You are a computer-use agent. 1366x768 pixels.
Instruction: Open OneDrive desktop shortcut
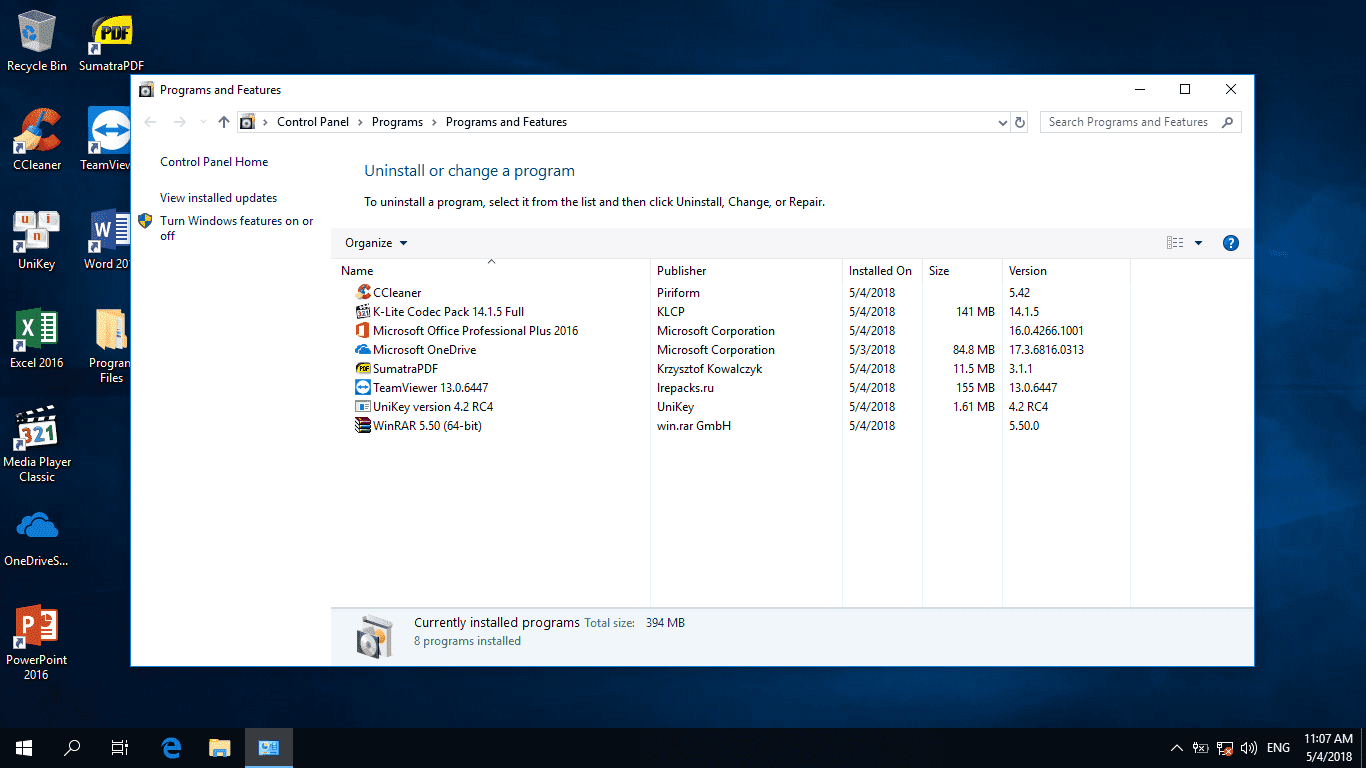pos(37,537)
